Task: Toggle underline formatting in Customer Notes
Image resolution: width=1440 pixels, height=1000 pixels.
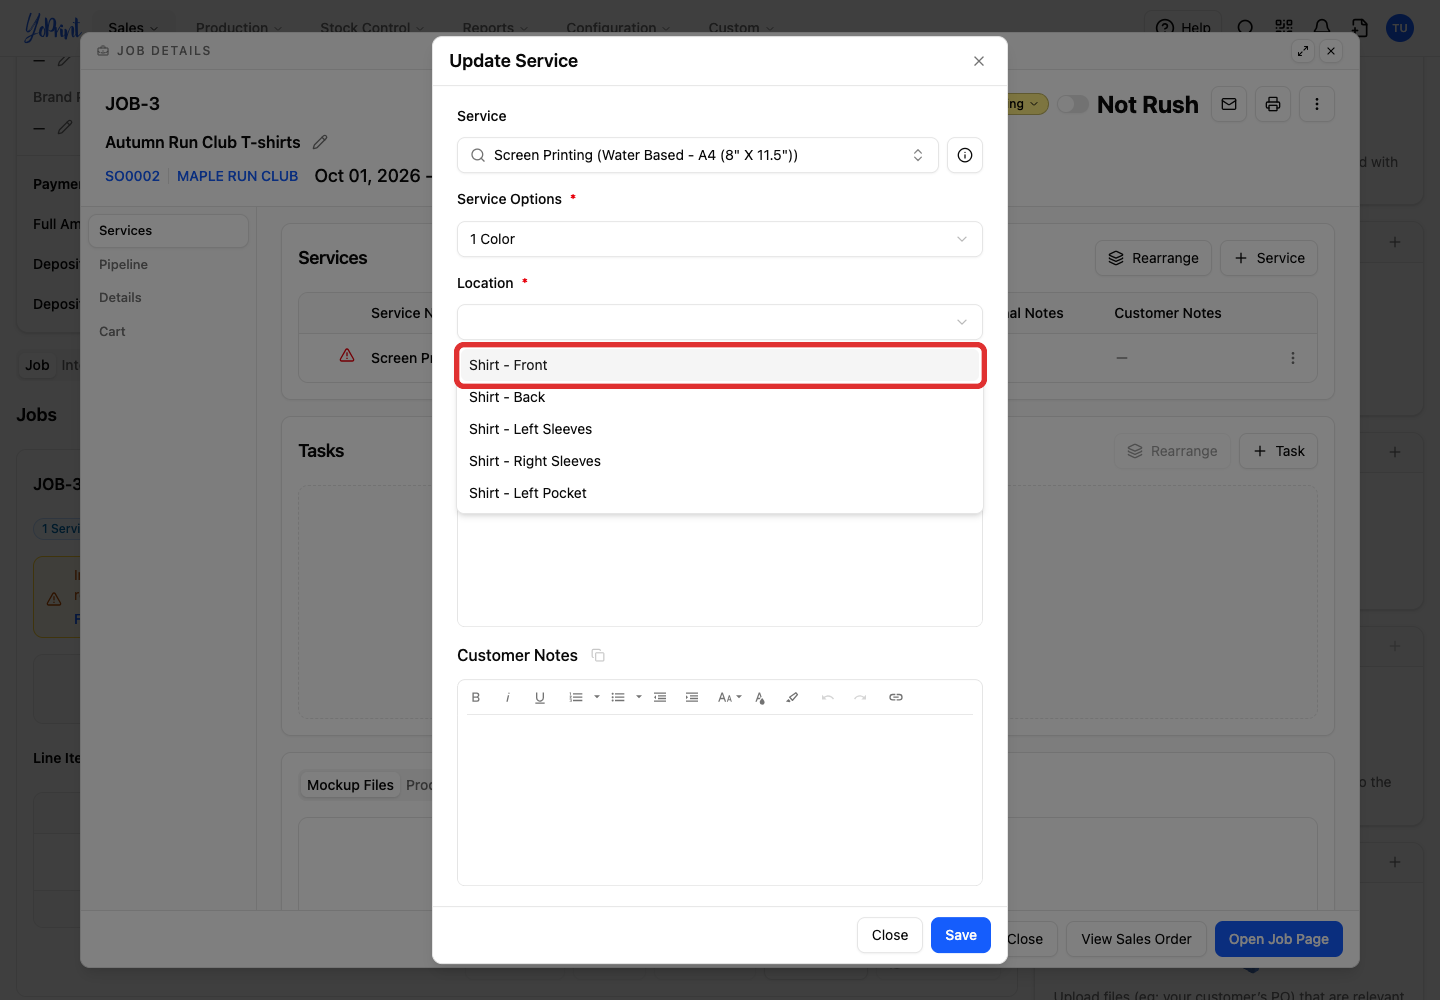Action: [x=540, y=697]
